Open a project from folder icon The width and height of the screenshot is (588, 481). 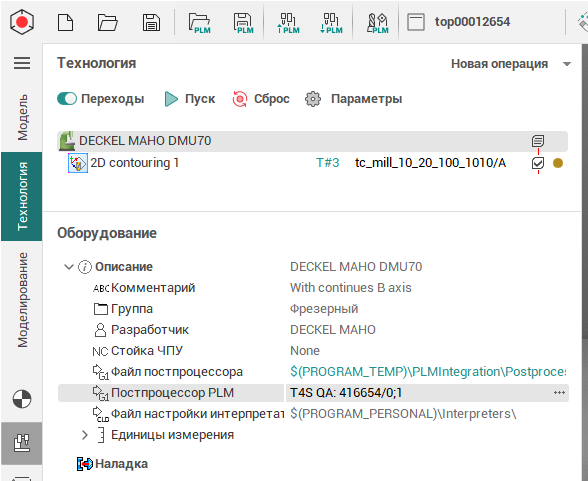pyautogui.click(x=108, y=22)
